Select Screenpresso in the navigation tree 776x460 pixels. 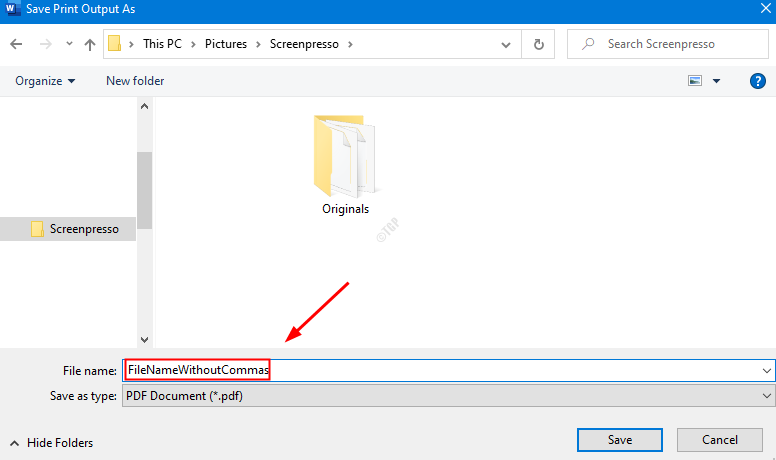(68, 229)
